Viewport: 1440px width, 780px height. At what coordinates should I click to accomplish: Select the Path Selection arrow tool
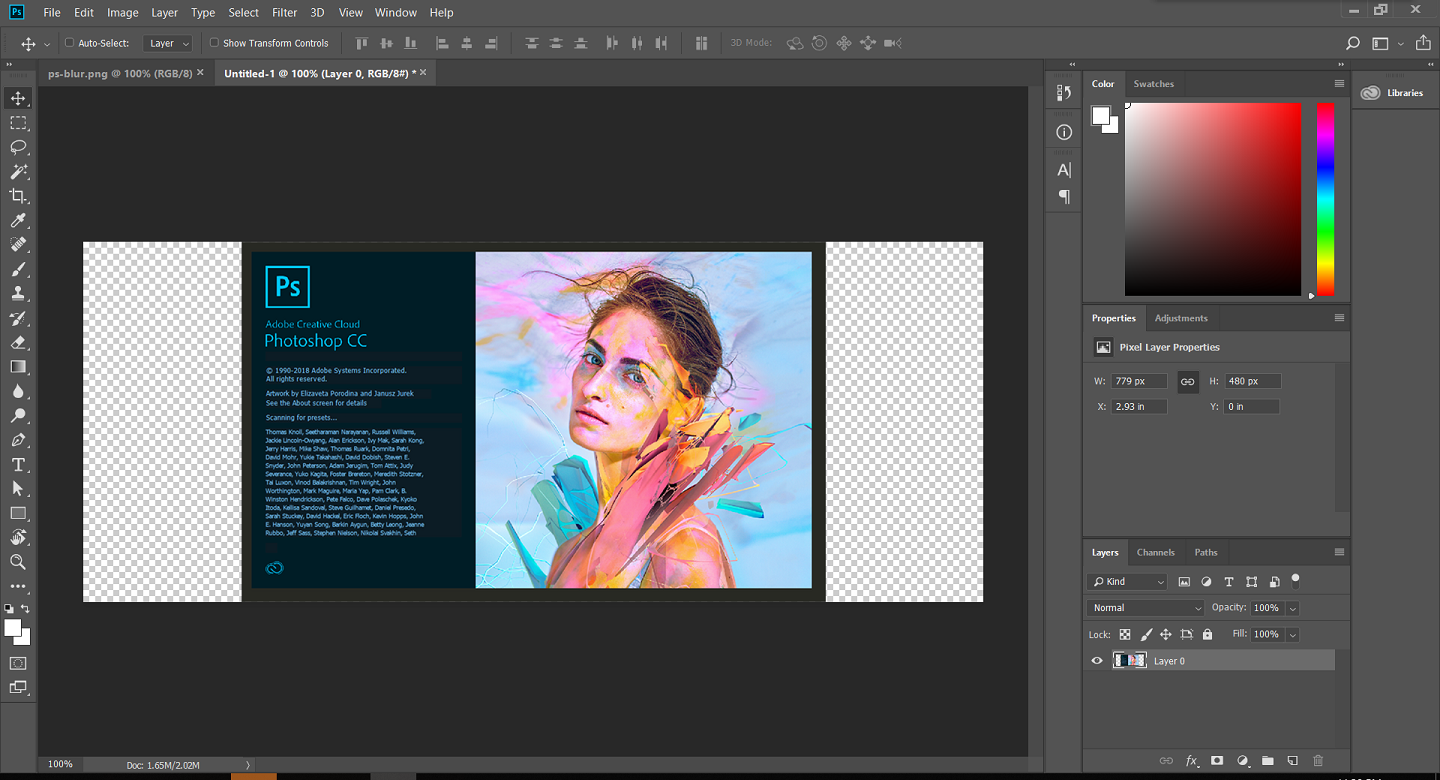(18, 489)
